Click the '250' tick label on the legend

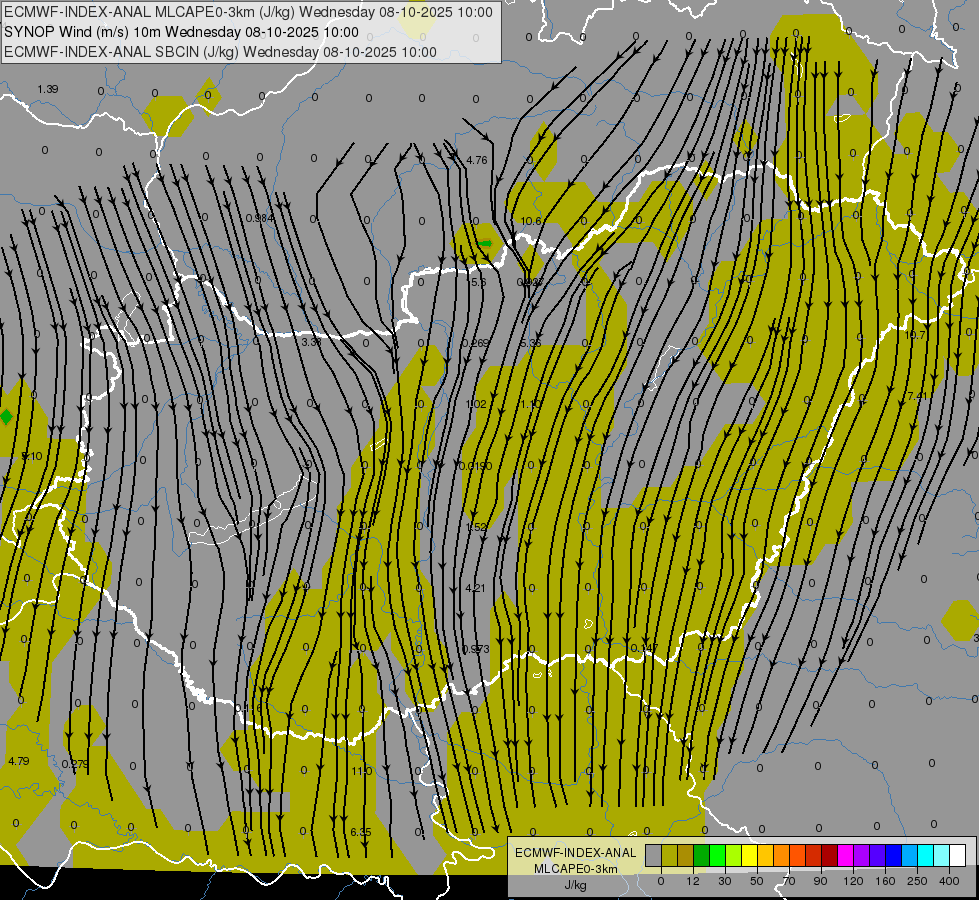pos(917,881)
